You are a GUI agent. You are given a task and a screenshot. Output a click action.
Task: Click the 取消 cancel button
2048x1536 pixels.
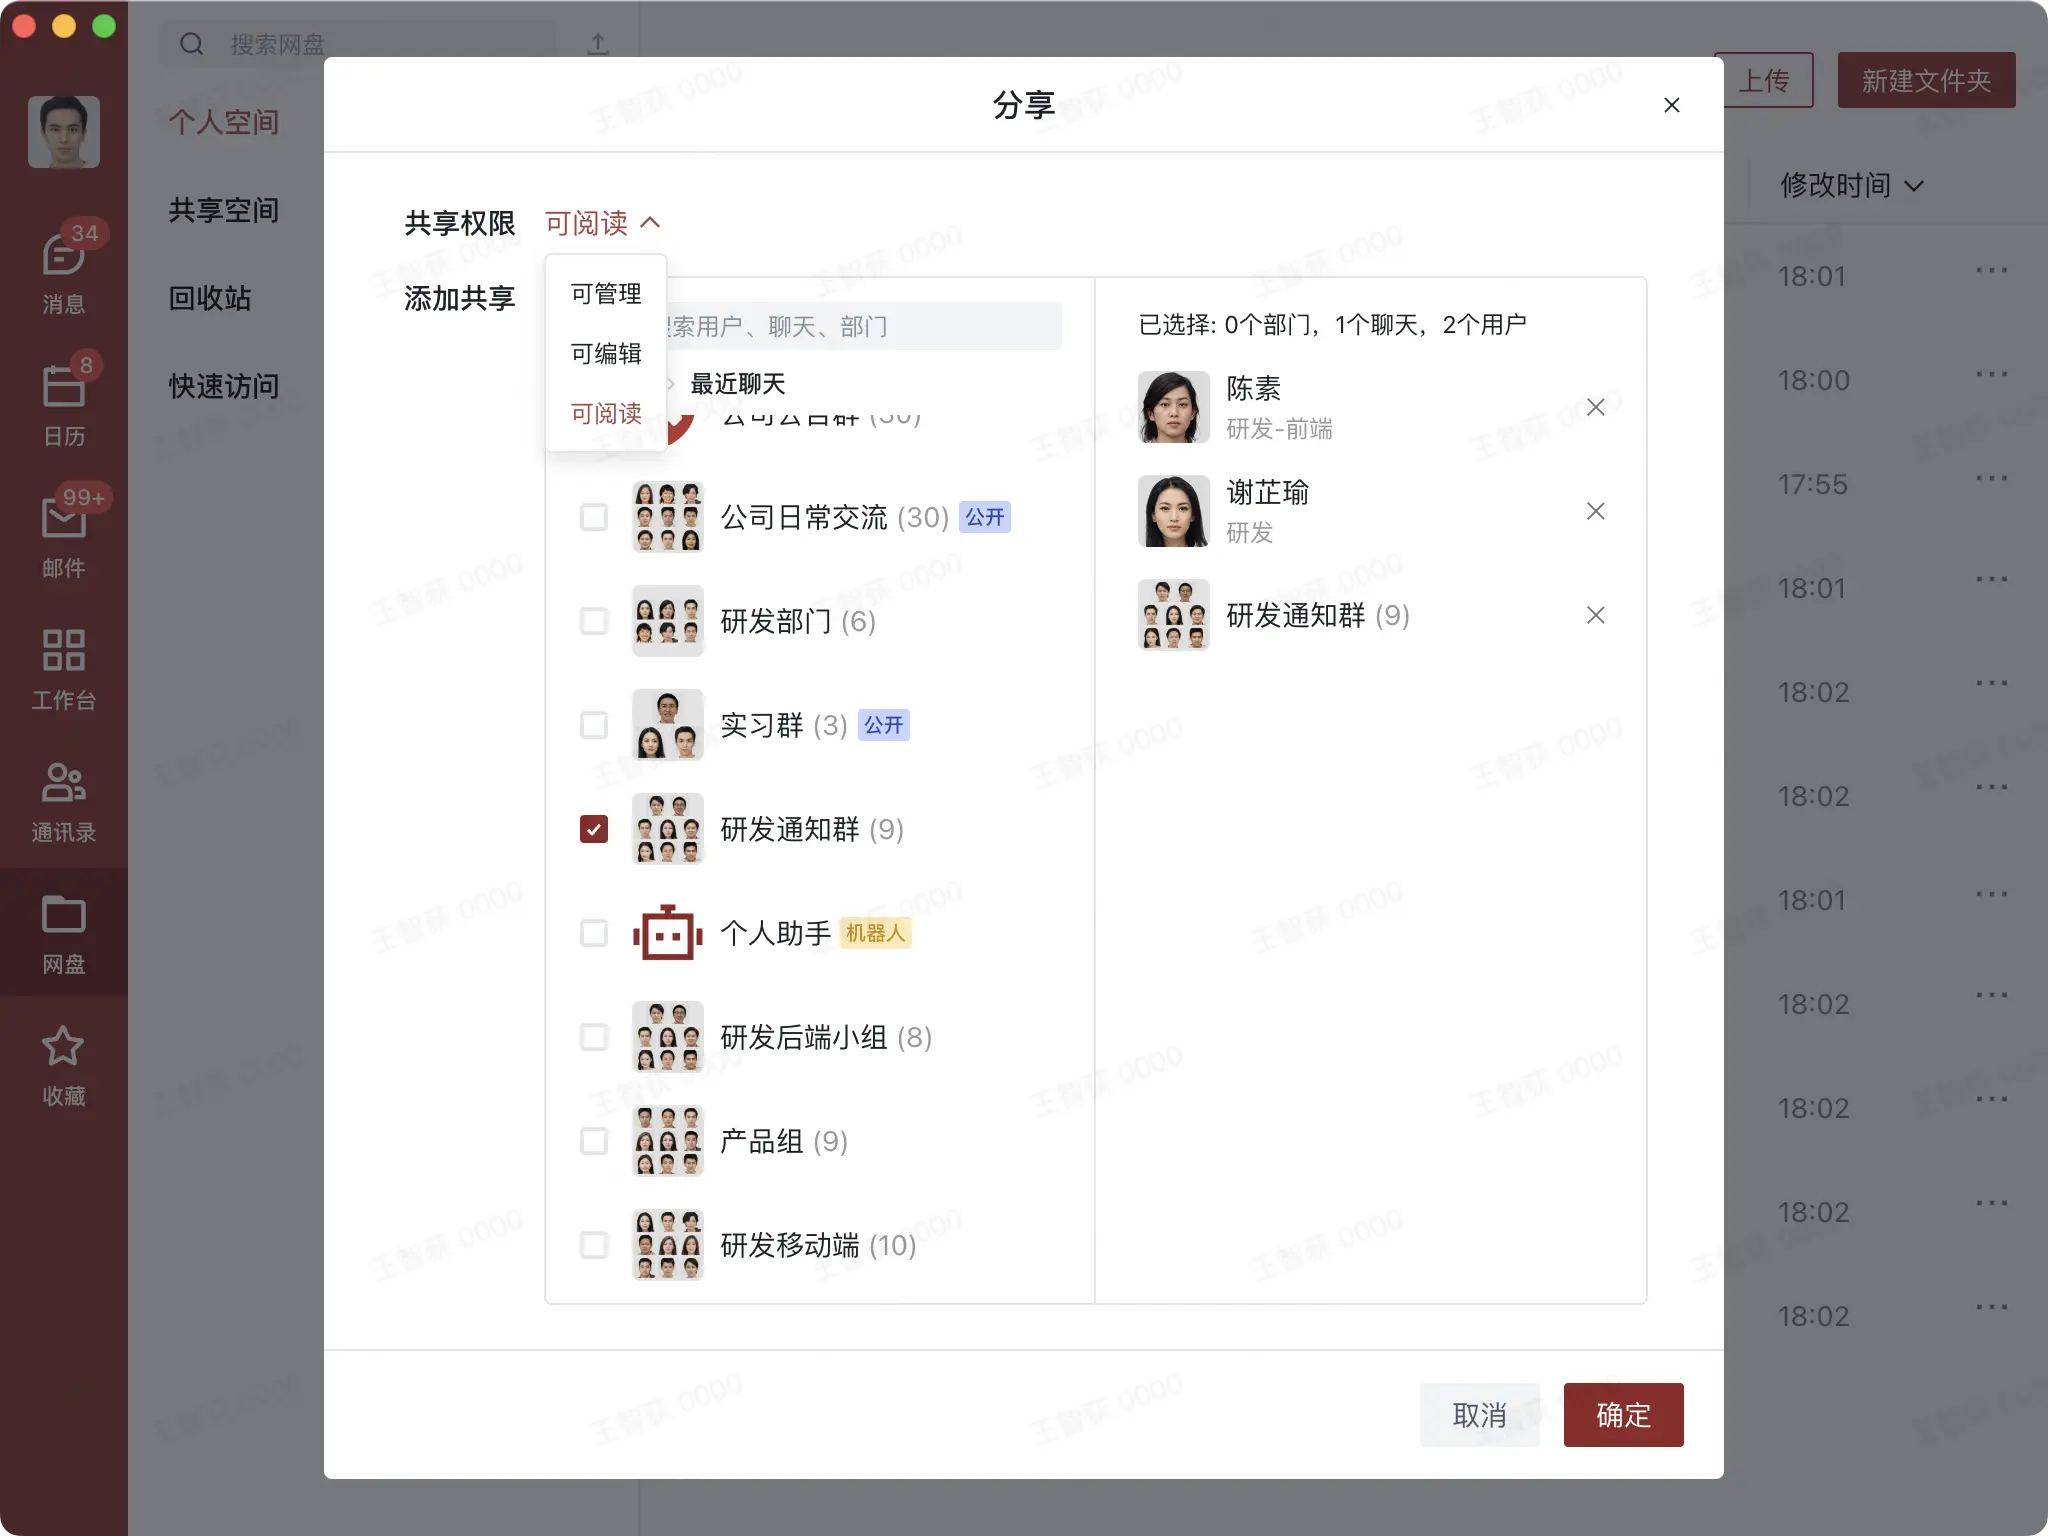[x=1479, y=1414]
